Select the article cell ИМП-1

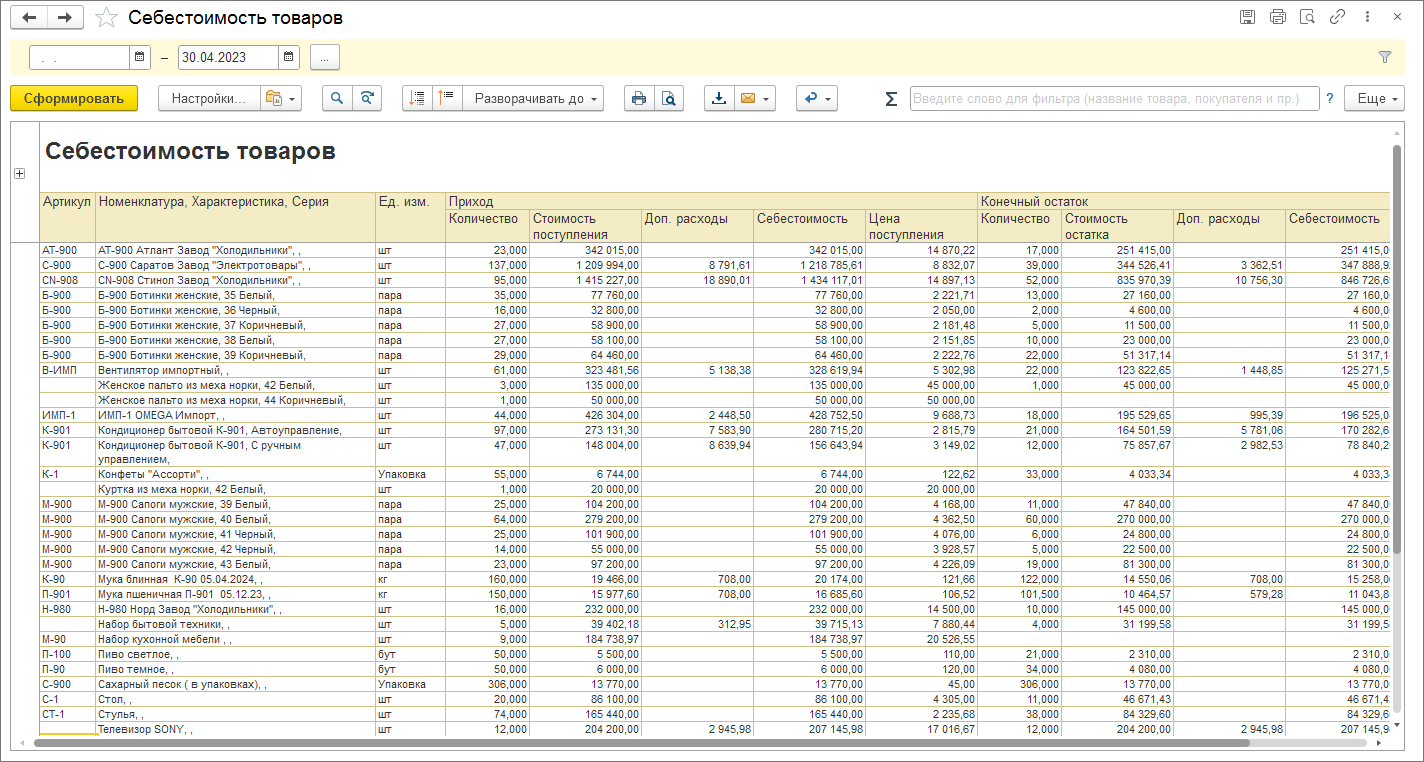(x=67, y=415)
